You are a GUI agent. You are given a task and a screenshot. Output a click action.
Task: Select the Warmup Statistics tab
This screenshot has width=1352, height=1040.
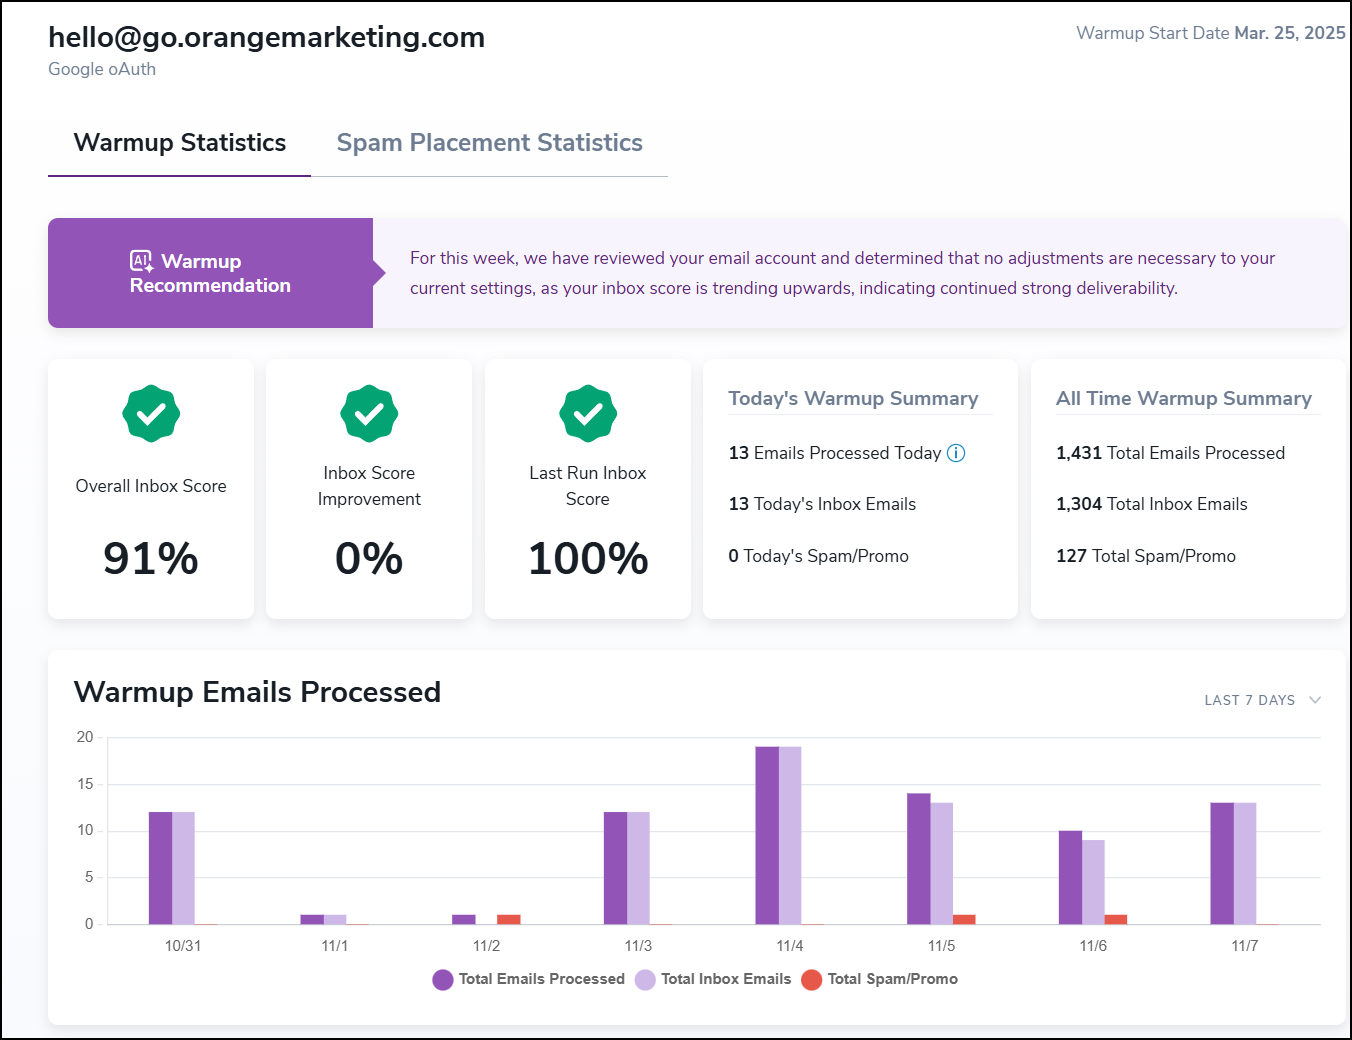click(x=180, y=143)
